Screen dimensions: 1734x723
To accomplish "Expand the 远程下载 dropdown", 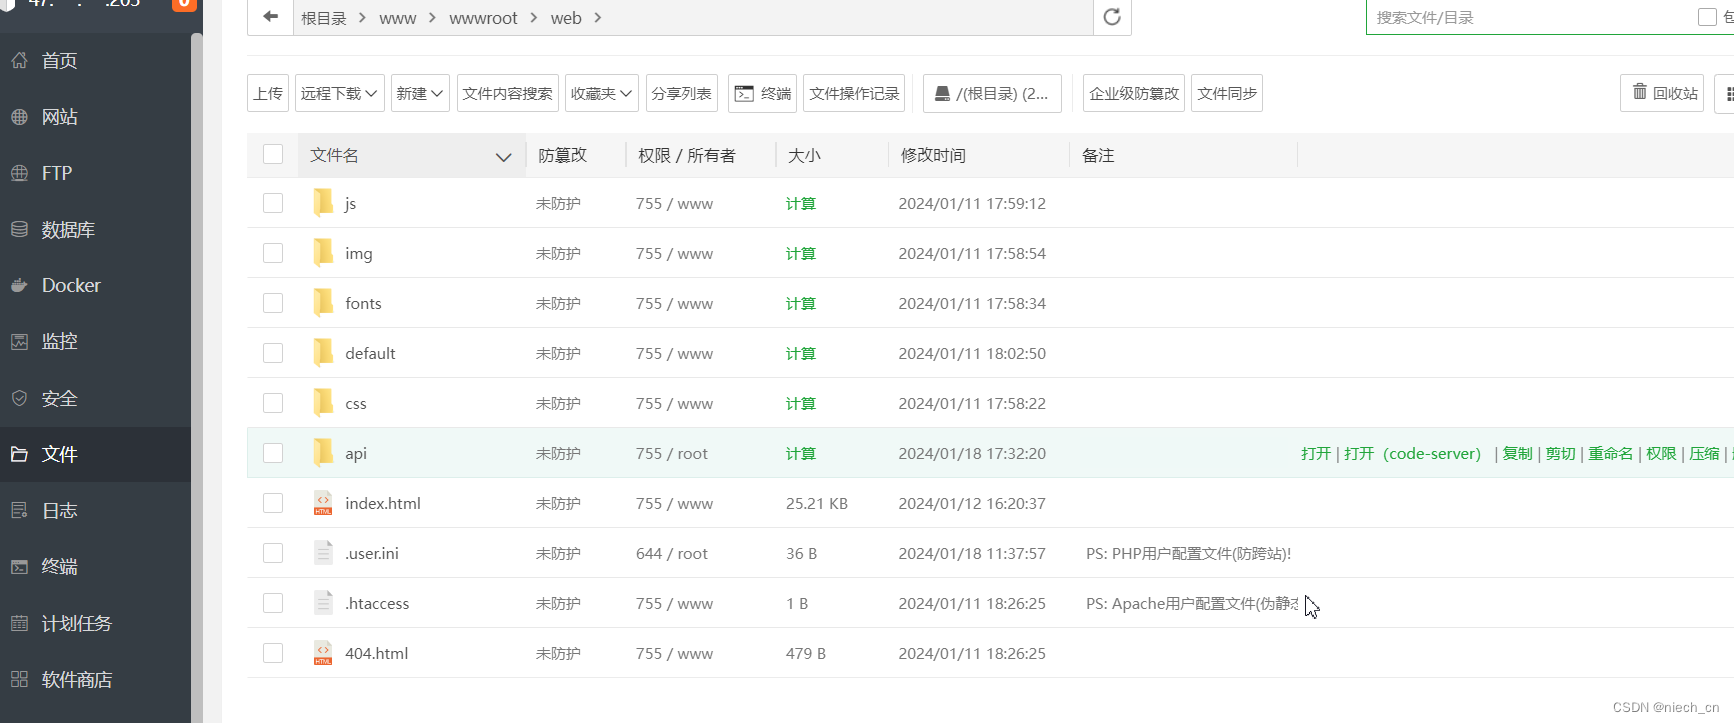I will (340, 93).
